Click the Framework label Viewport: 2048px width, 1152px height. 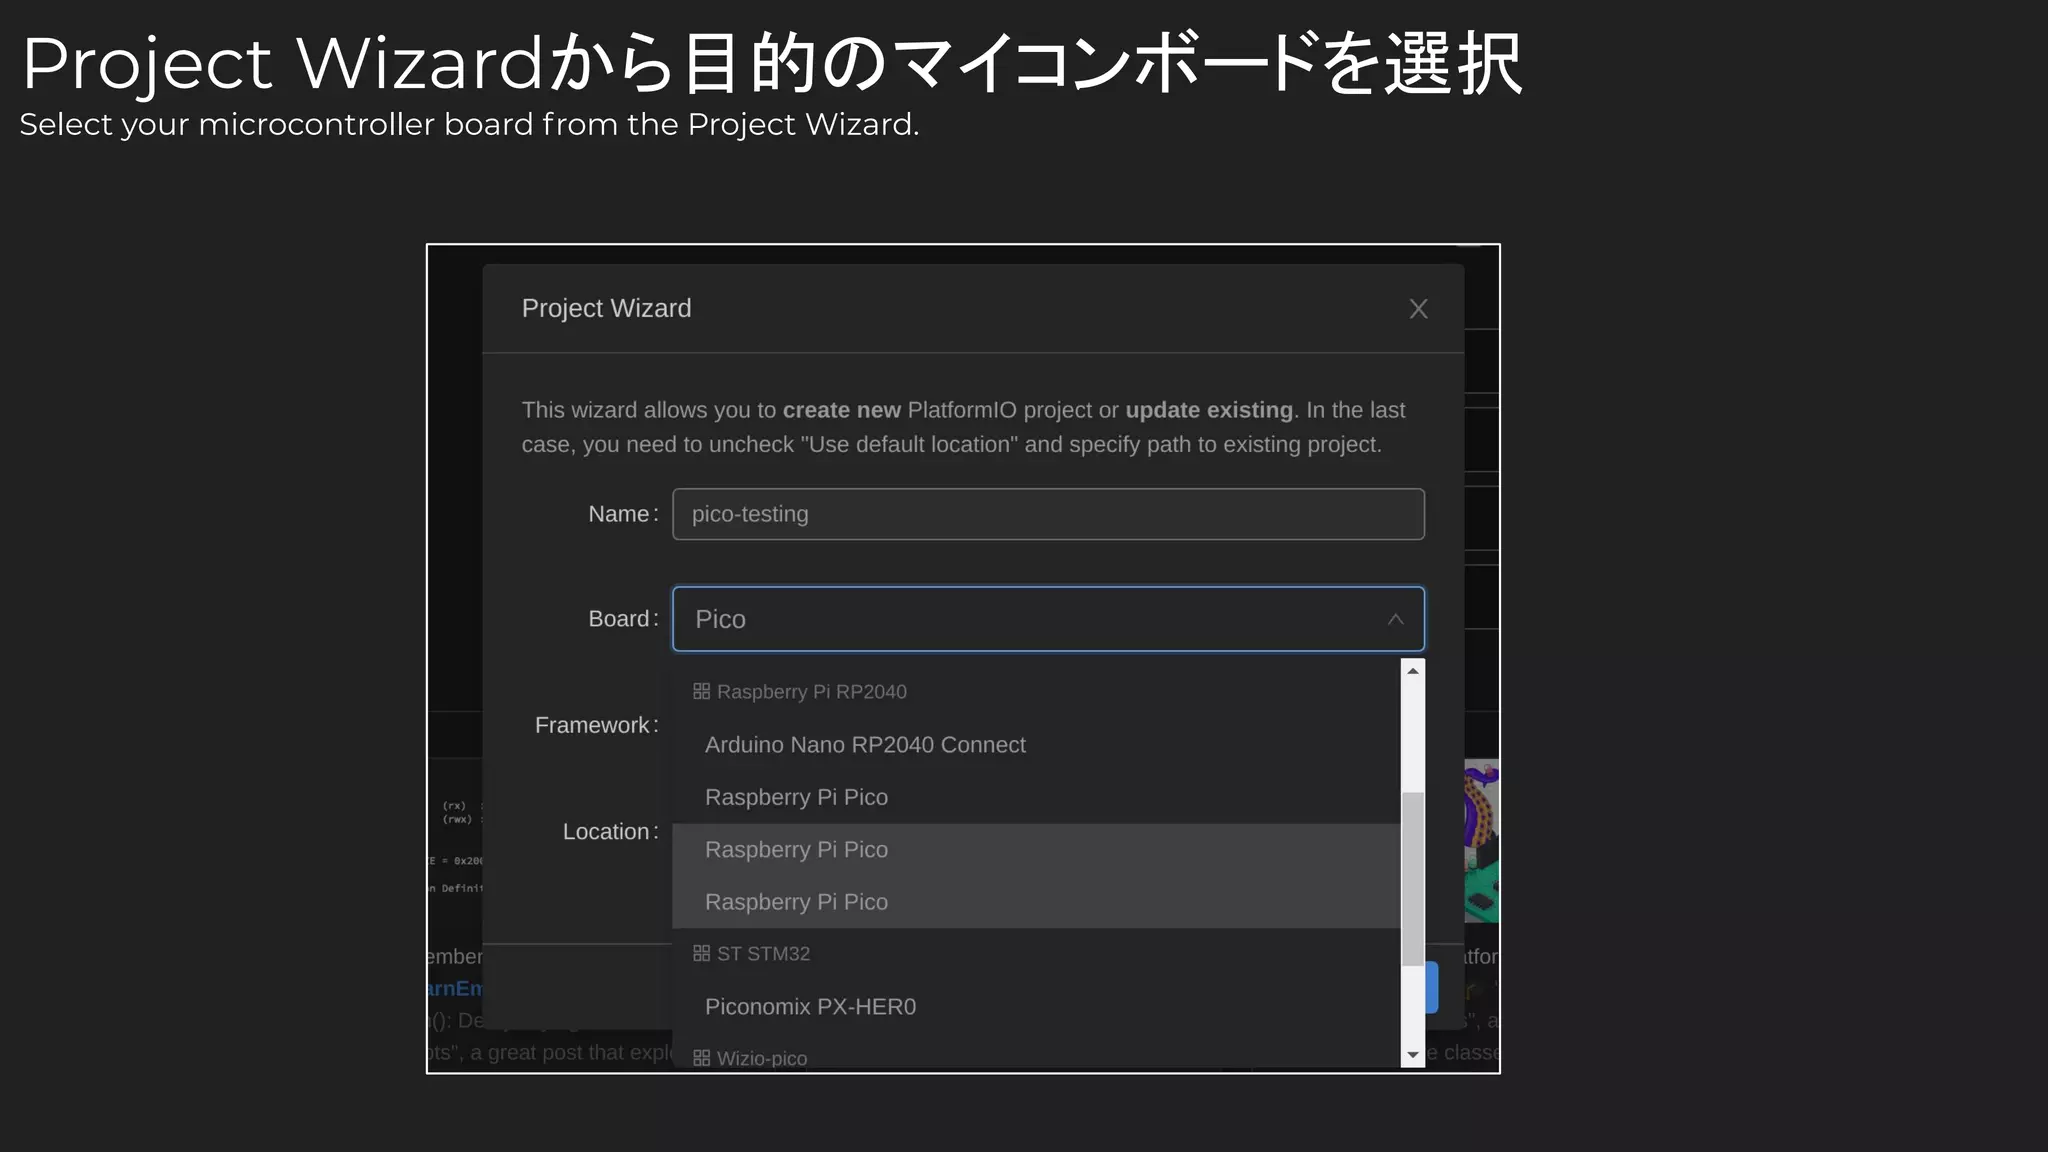pos(596,725)
